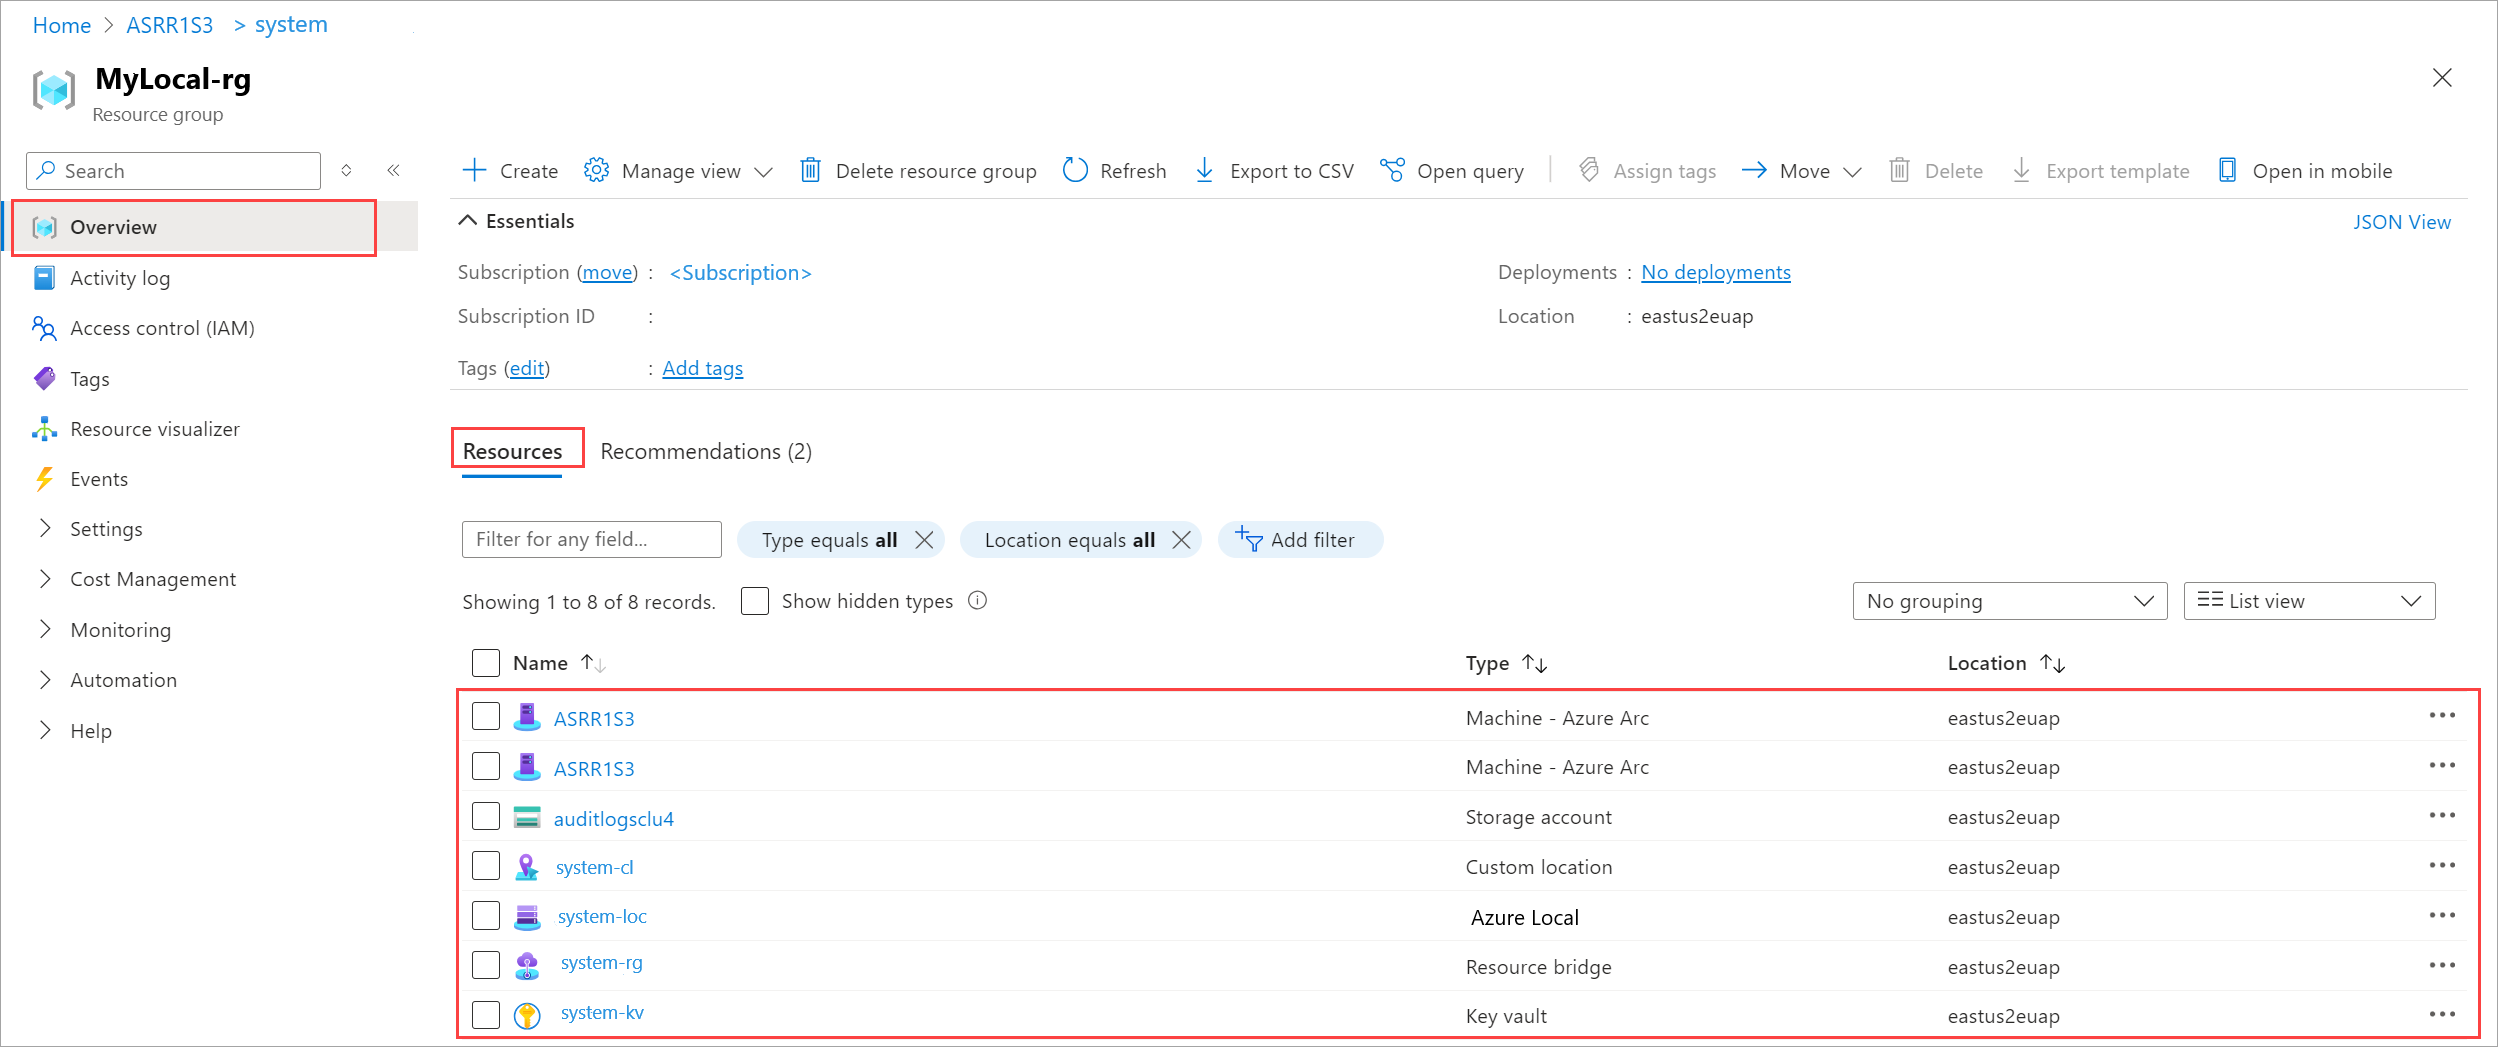
Task: Select the Resources tab
Action: click(515, 451)
